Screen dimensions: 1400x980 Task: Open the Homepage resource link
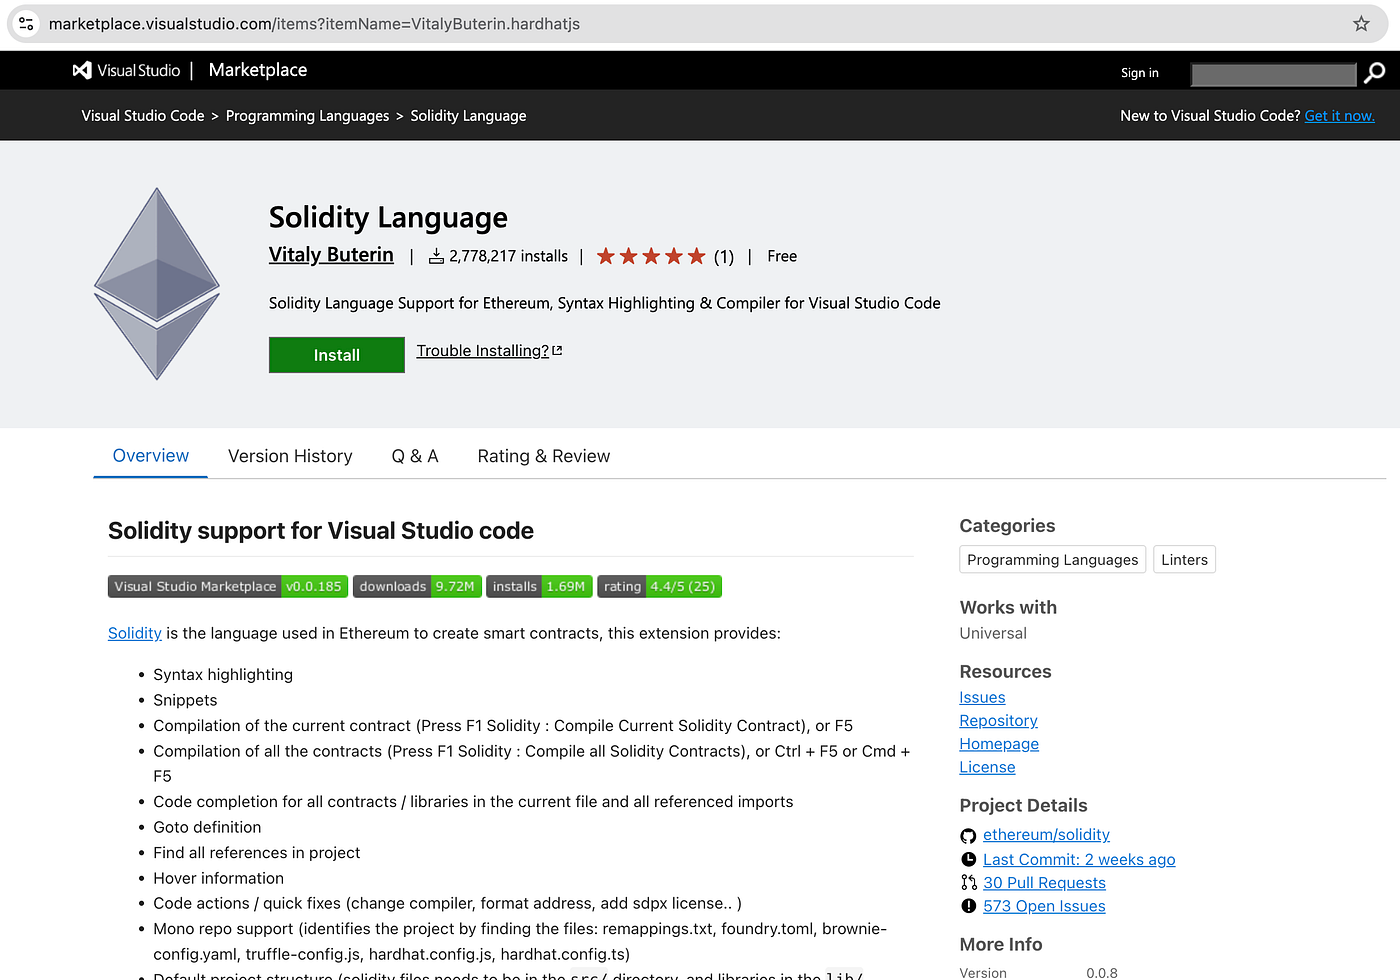[x=999, y=744]
